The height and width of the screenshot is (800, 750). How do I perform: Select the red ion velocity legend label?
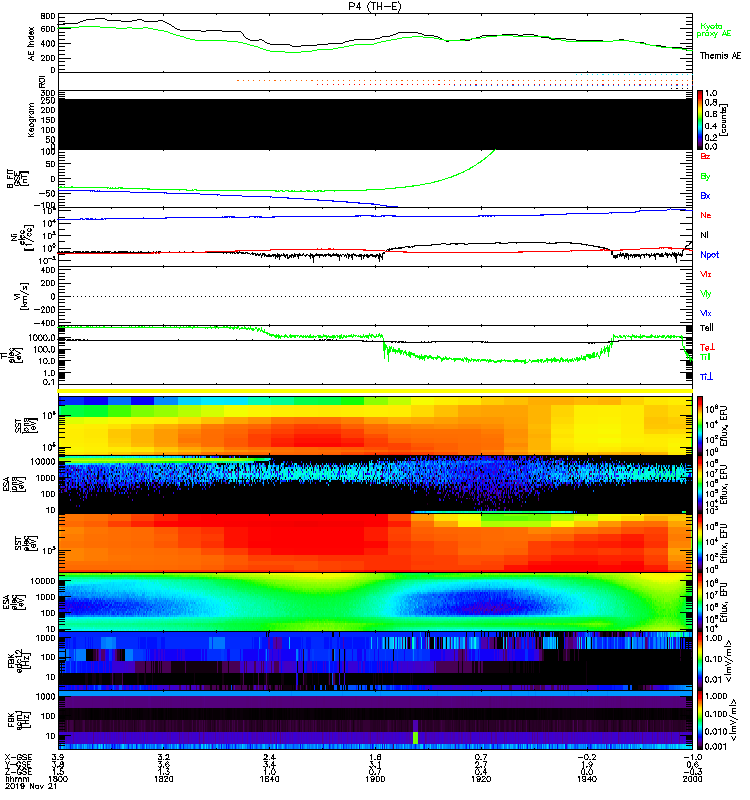point(705,274)
